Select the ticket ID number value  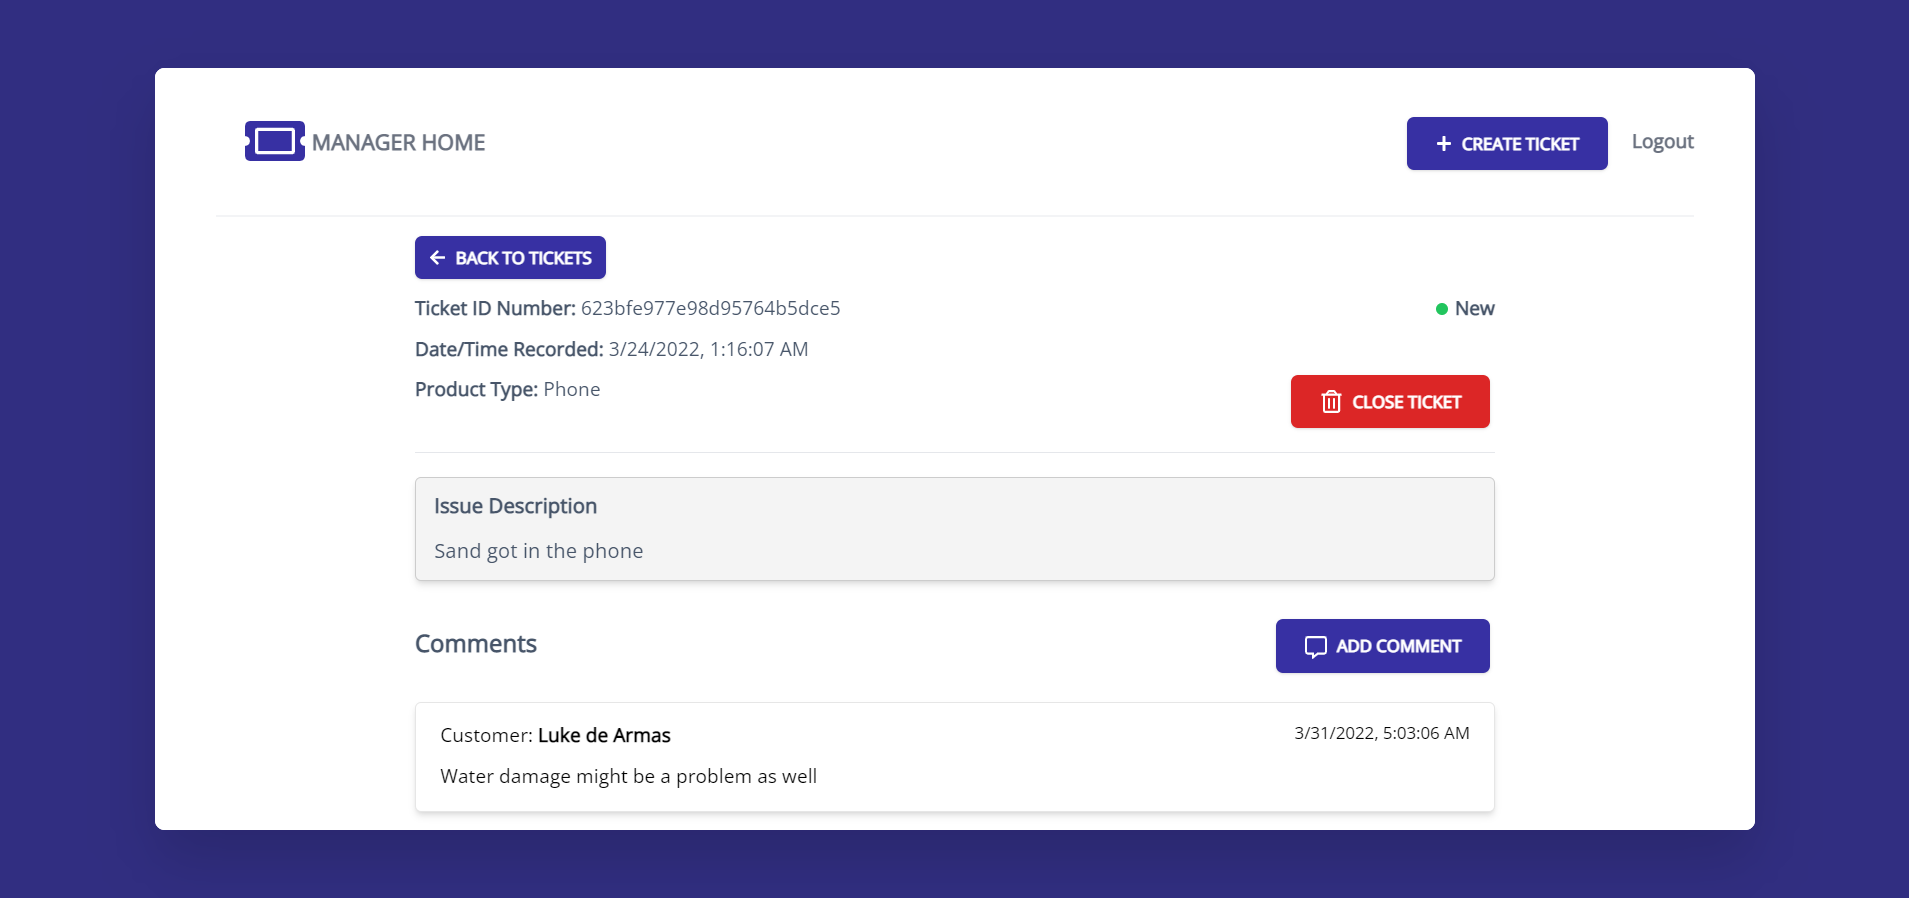[710, 308]
